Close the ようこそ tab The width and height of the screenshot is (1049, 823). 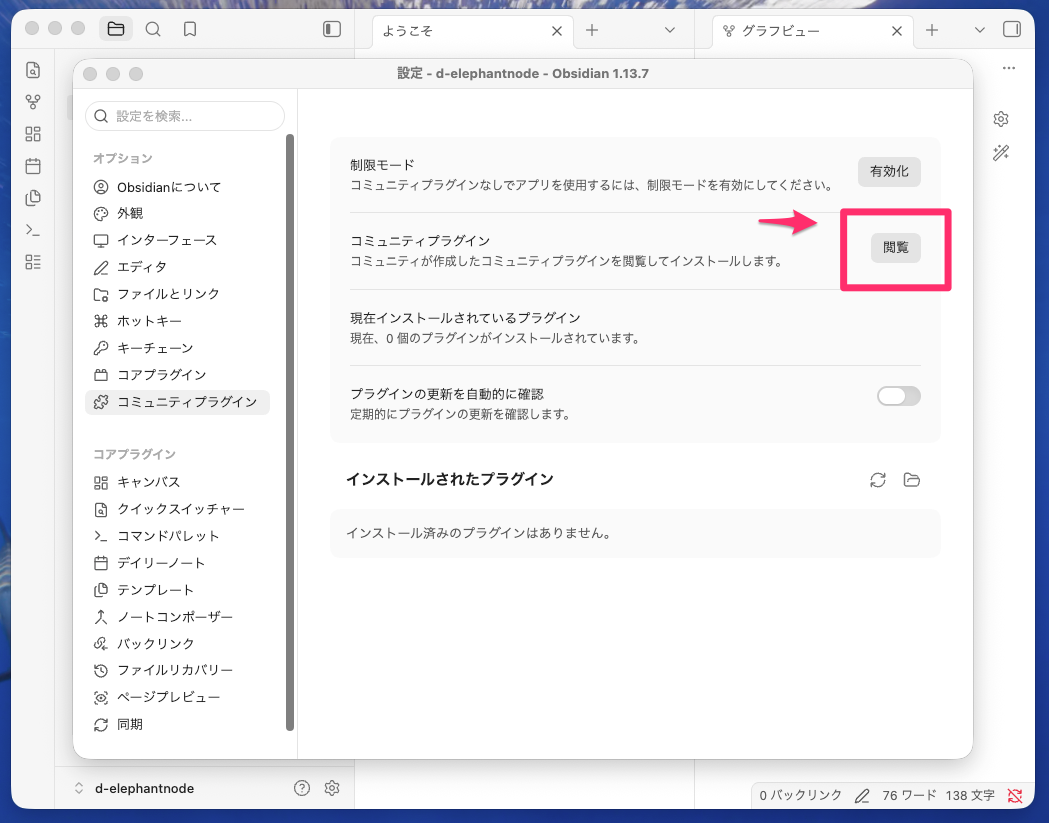point(557,31)
